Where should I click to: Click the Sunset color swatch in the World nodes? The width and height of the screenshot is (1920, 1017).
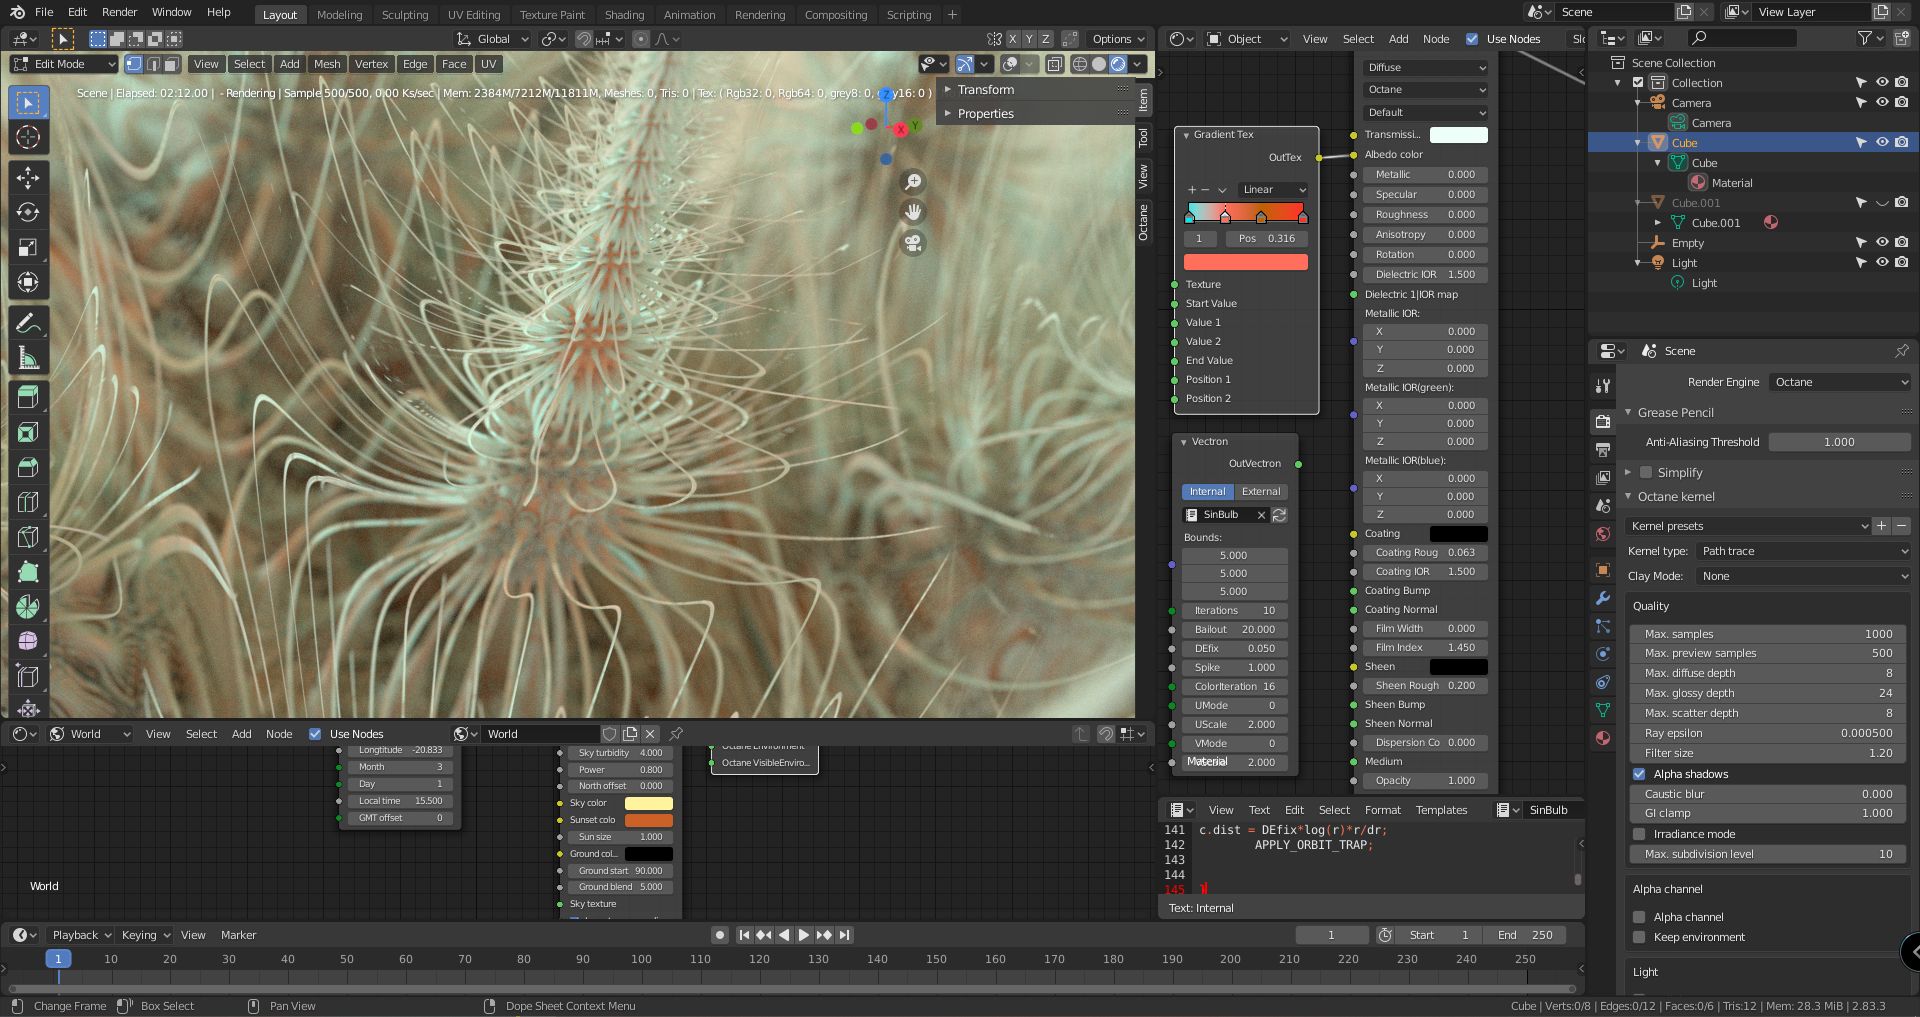tap(648, 819)
